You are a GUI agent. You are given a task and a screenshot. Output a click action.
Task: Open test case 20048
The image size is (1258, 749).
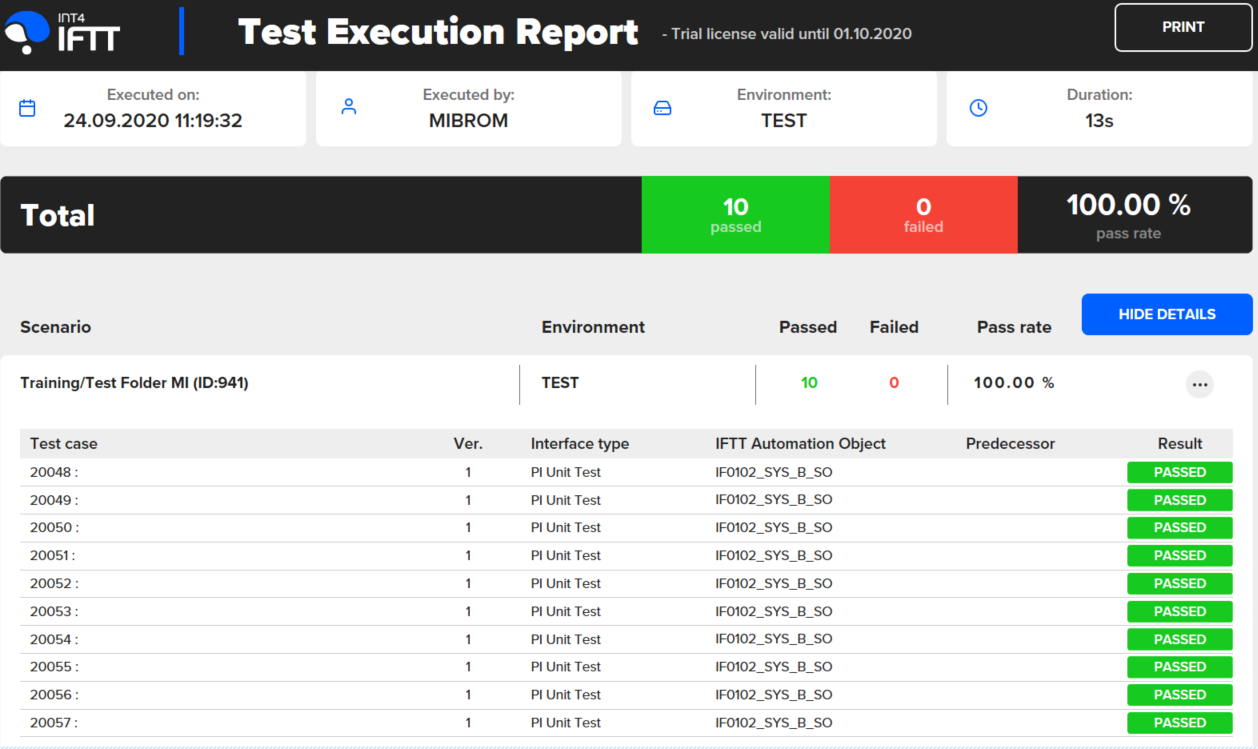(x=54, y=472)
